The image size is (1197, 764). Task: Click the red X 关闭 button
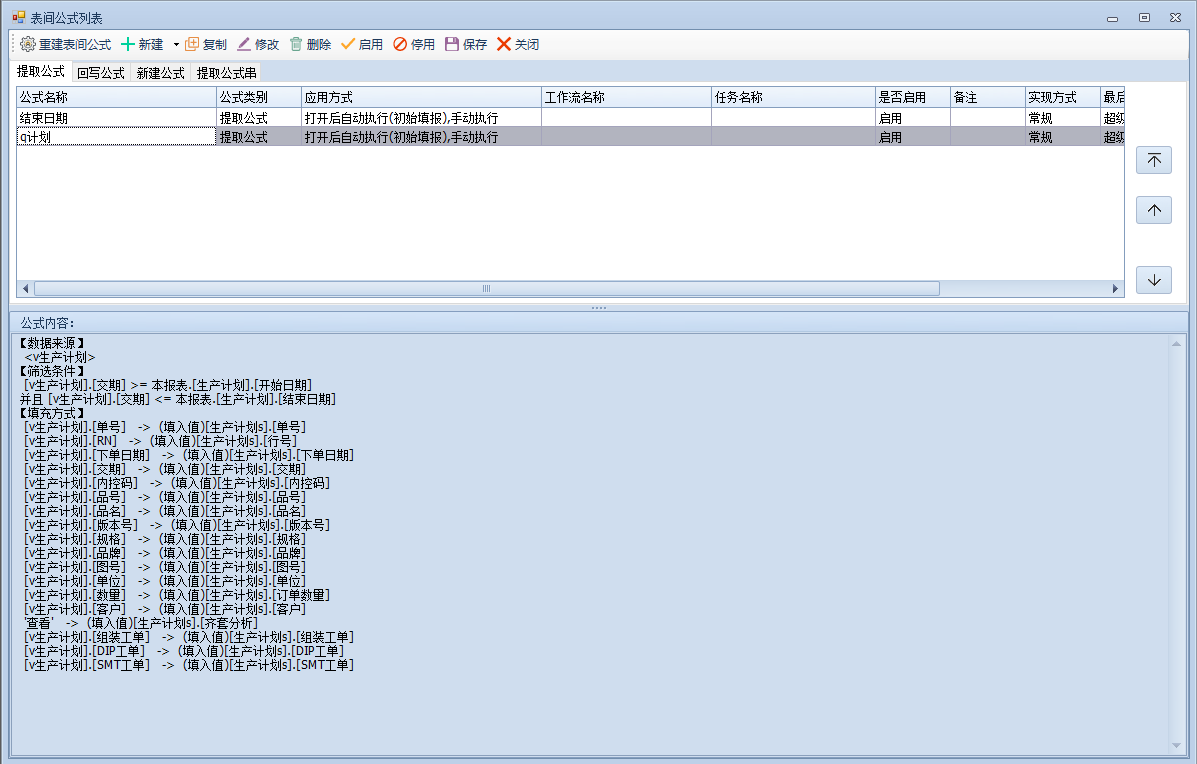(504, 45)
